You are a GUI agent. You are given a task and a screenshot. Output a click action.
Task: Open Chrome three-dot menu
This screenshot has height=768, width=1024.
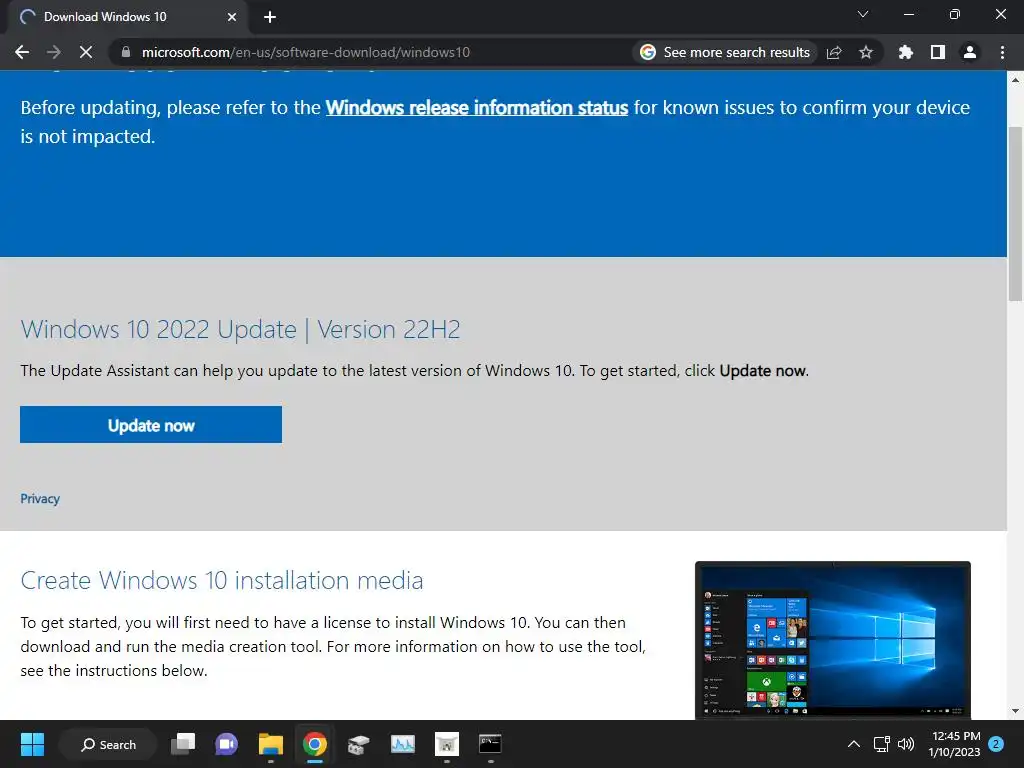click(x=1002, y=52)
